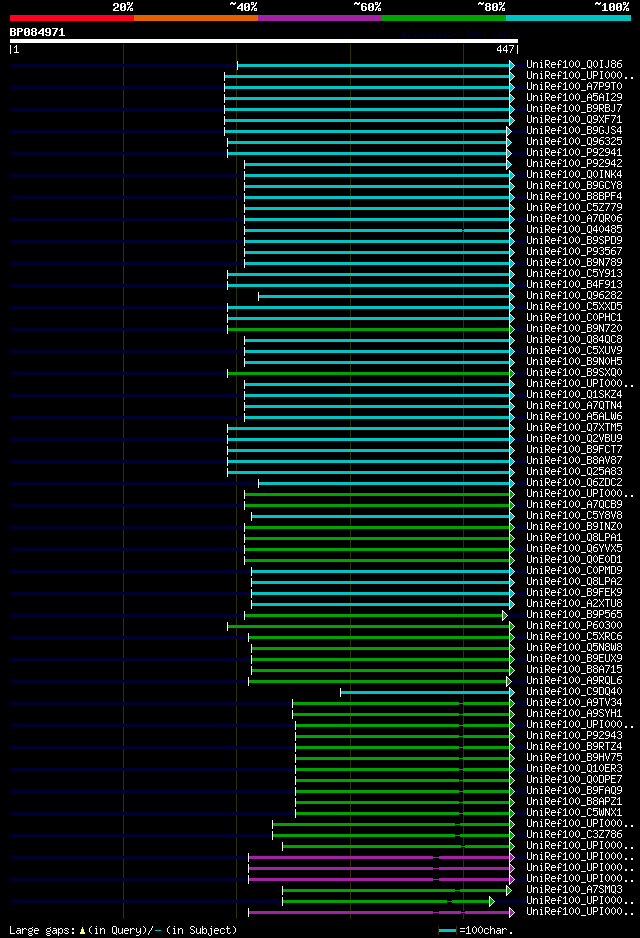The image size is (640, 938).
Task: Open hit UniRef100_Q9XF71
Action: [x=574, y=119]
